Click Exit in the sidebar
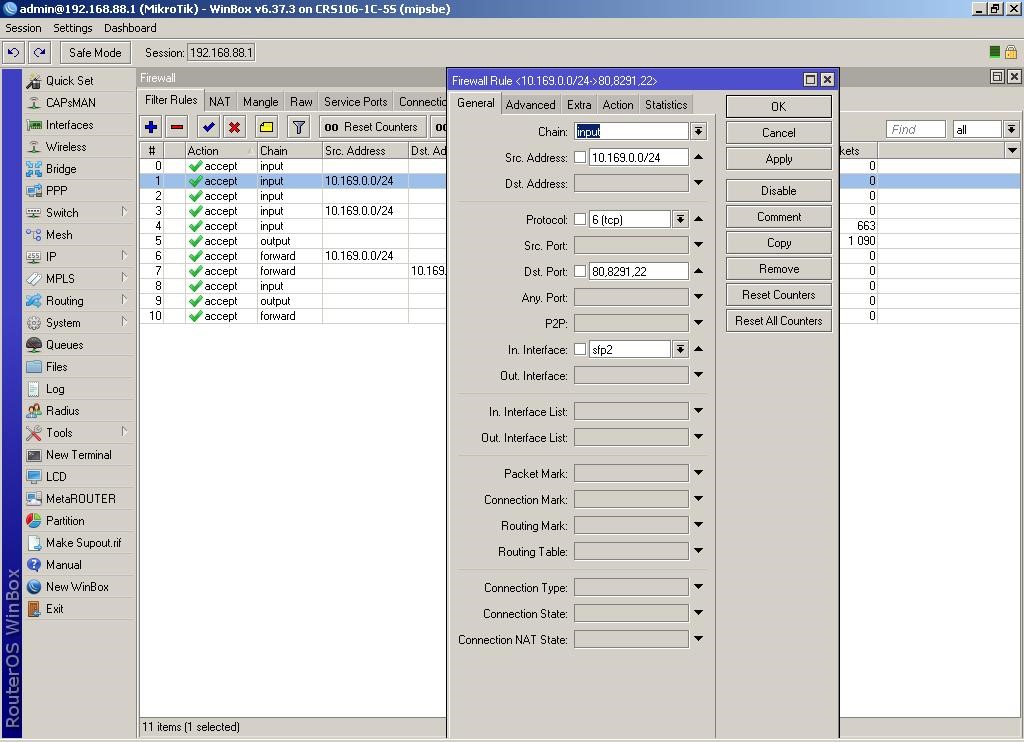Image resolution: width=1024 pixels, height=742 pixels. pyautogui.click(x=54, y=608)
